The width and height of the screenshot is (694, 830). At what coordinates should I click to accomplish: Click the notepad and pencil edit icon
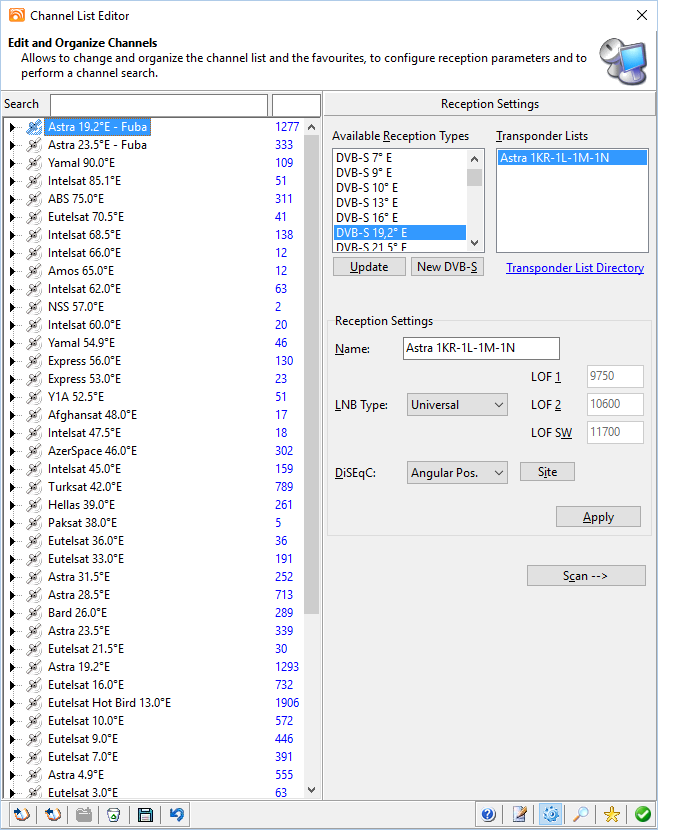tap(519, 815)
